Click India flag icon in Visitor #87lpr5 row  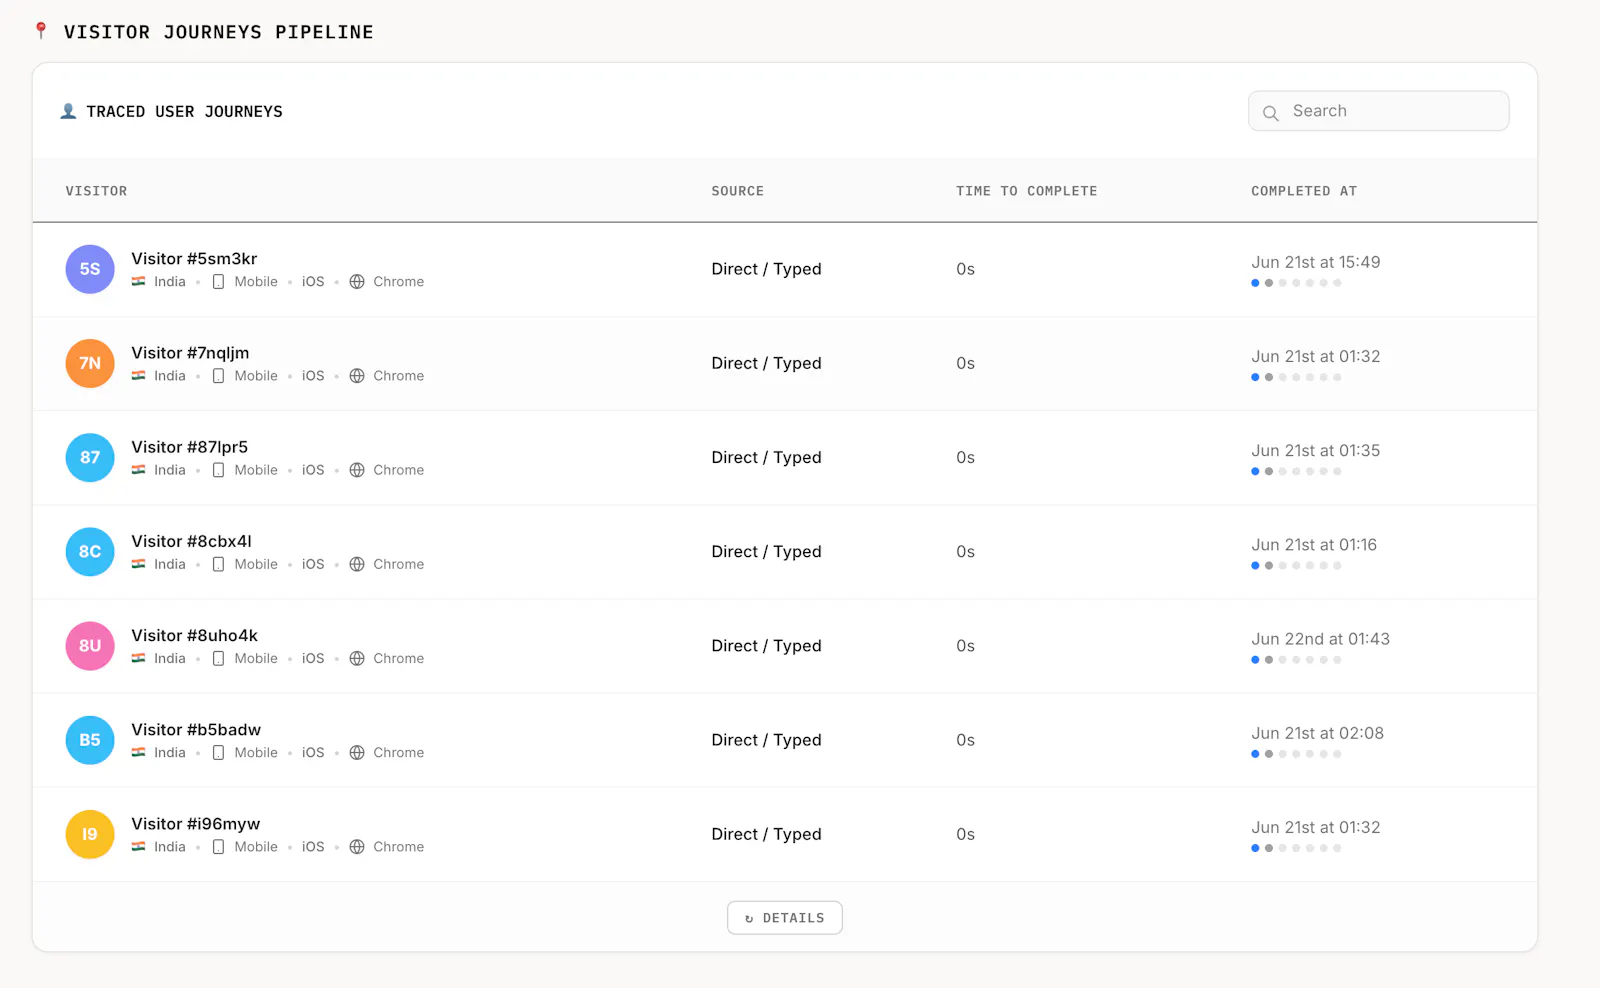(139, 470)
